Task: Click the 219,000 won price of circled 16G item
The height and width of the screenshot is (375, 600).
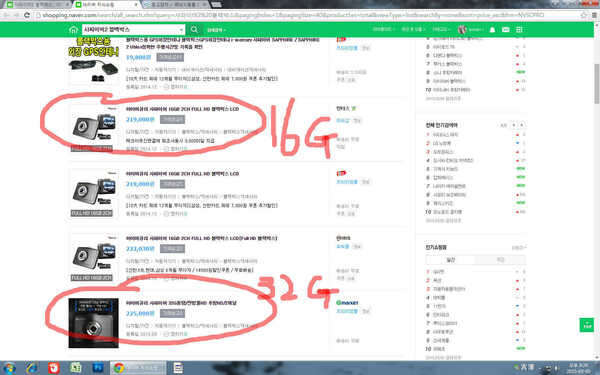Action: click(x=140, y=120)
